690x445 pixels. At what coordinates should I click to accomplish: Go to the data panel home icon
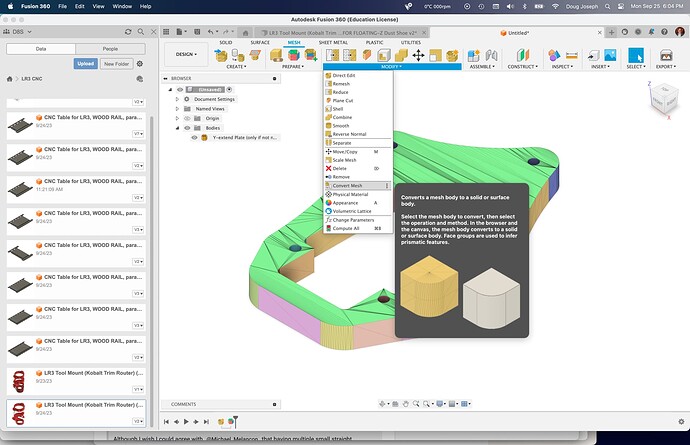[x=9, y=79]
